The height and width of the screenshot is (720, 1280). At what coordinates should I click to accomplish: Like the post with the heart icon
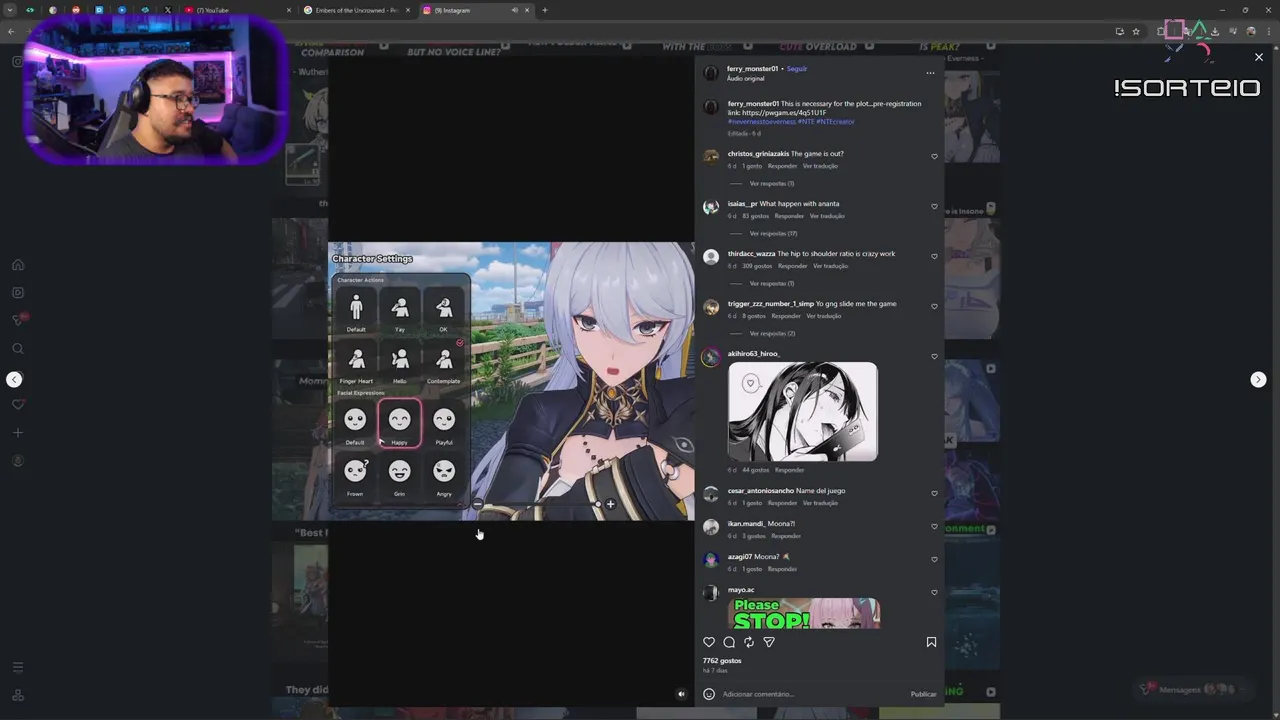pos(709,642)
